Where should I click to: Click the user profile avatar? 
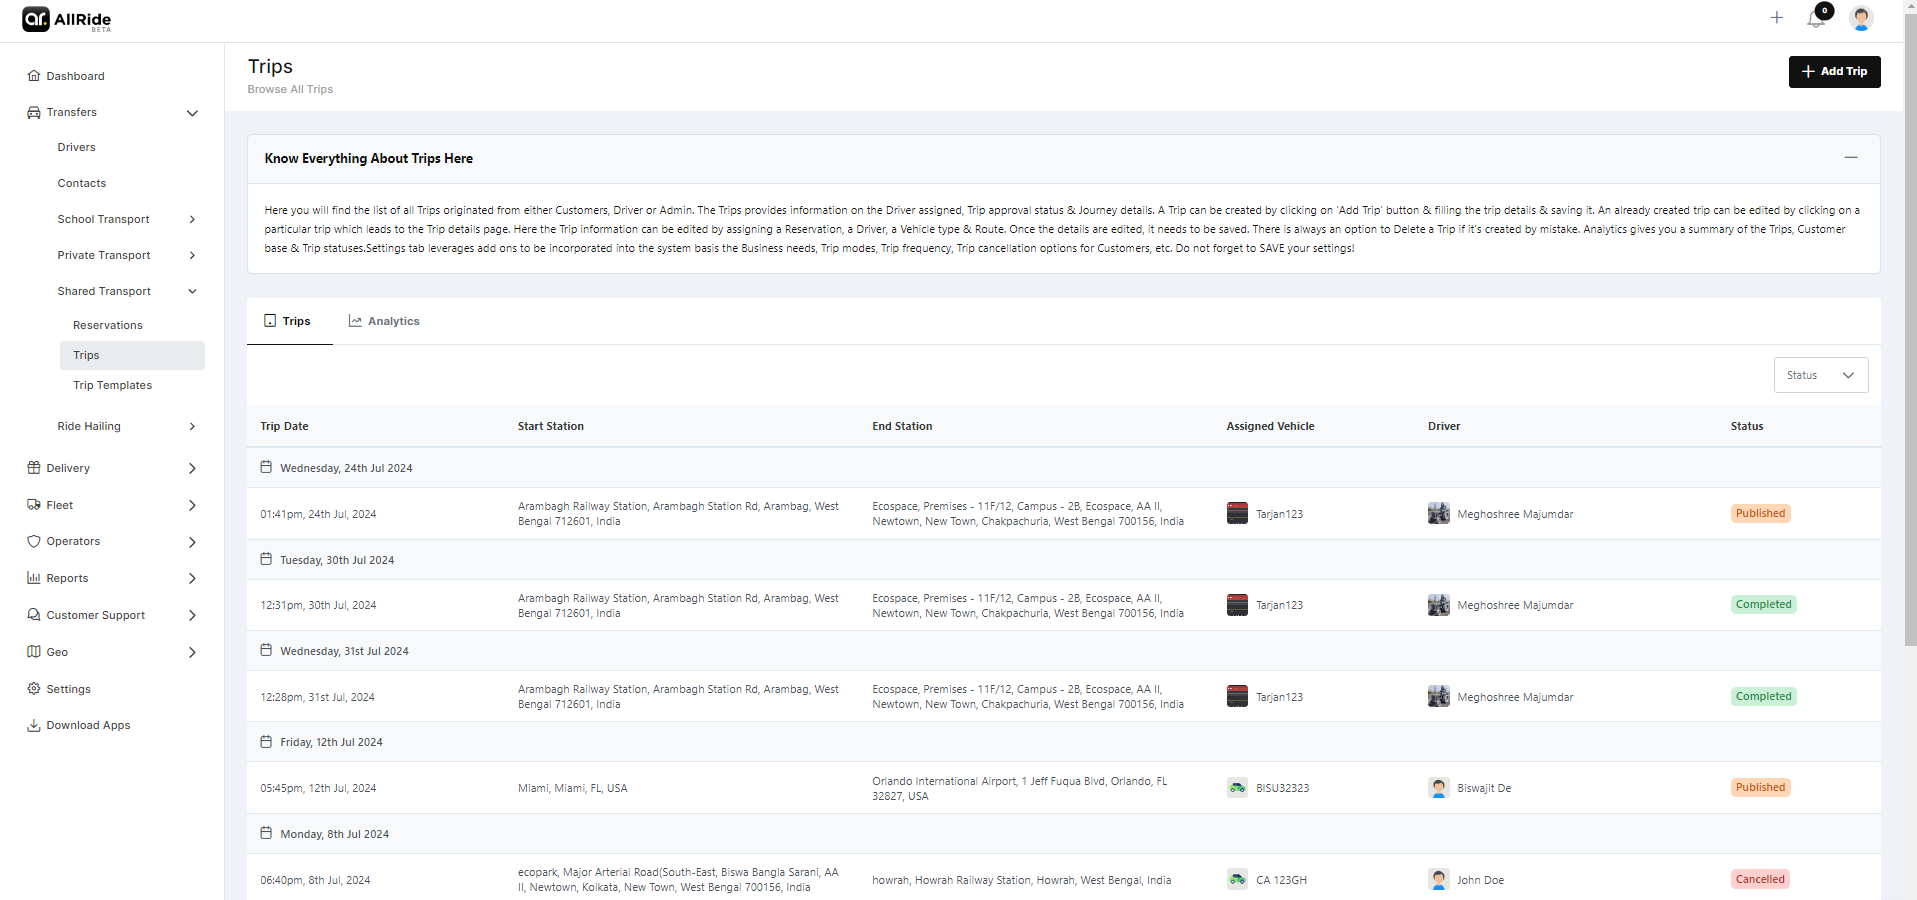click(x=1860, y=18)
